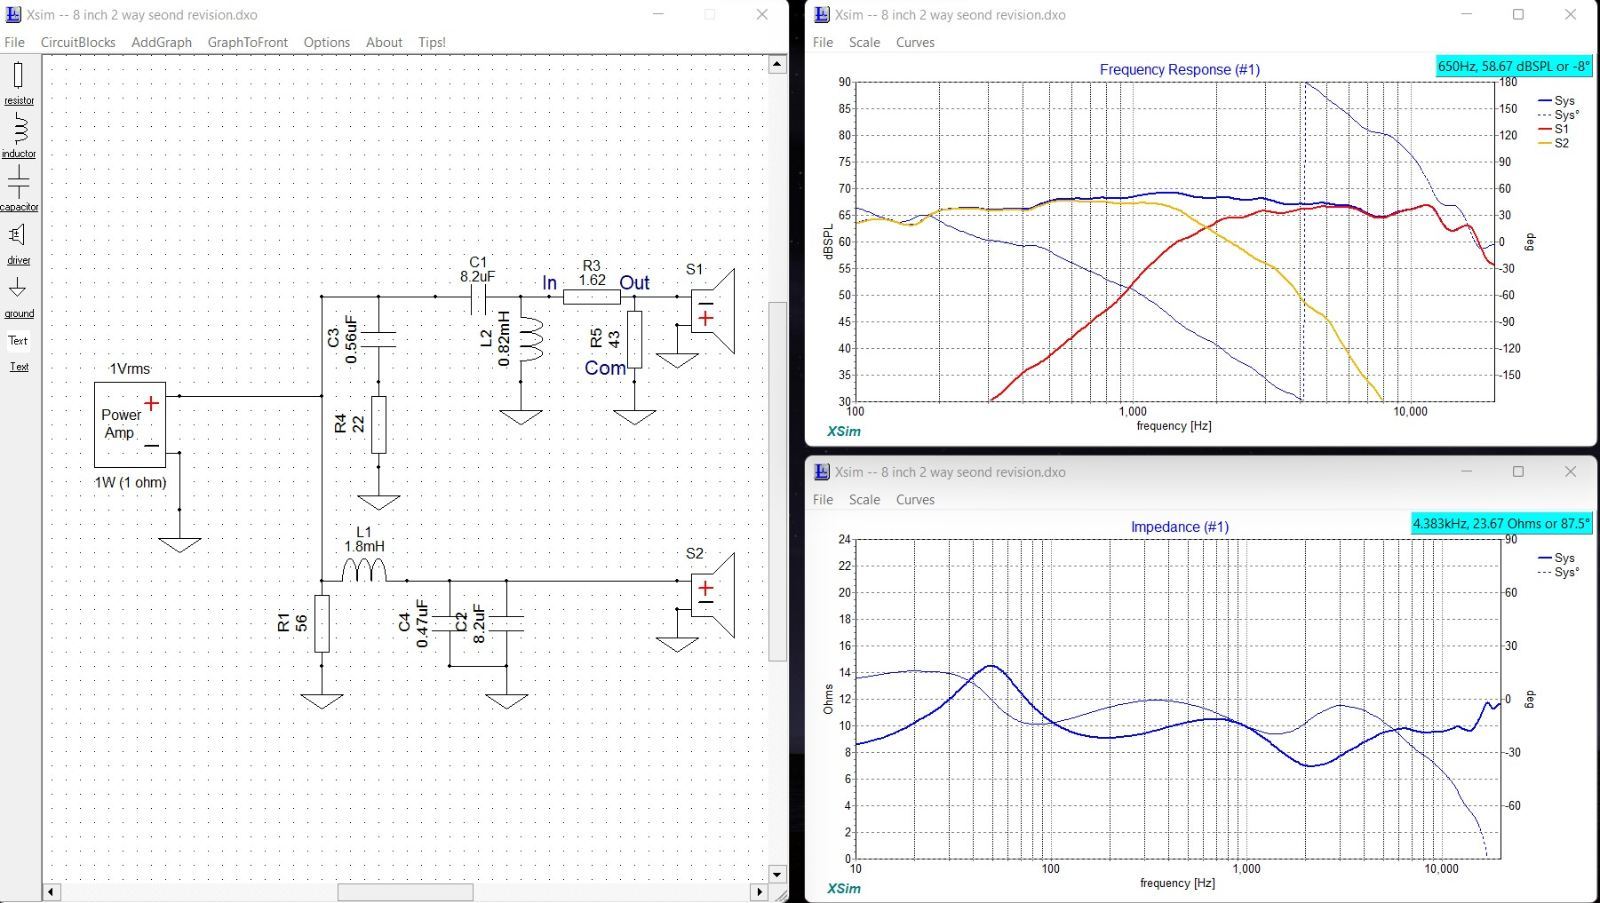Click the S1 legend entry in frequency graph
The height and width of the screenshot is (903, 1600).
coord(1560,129)
